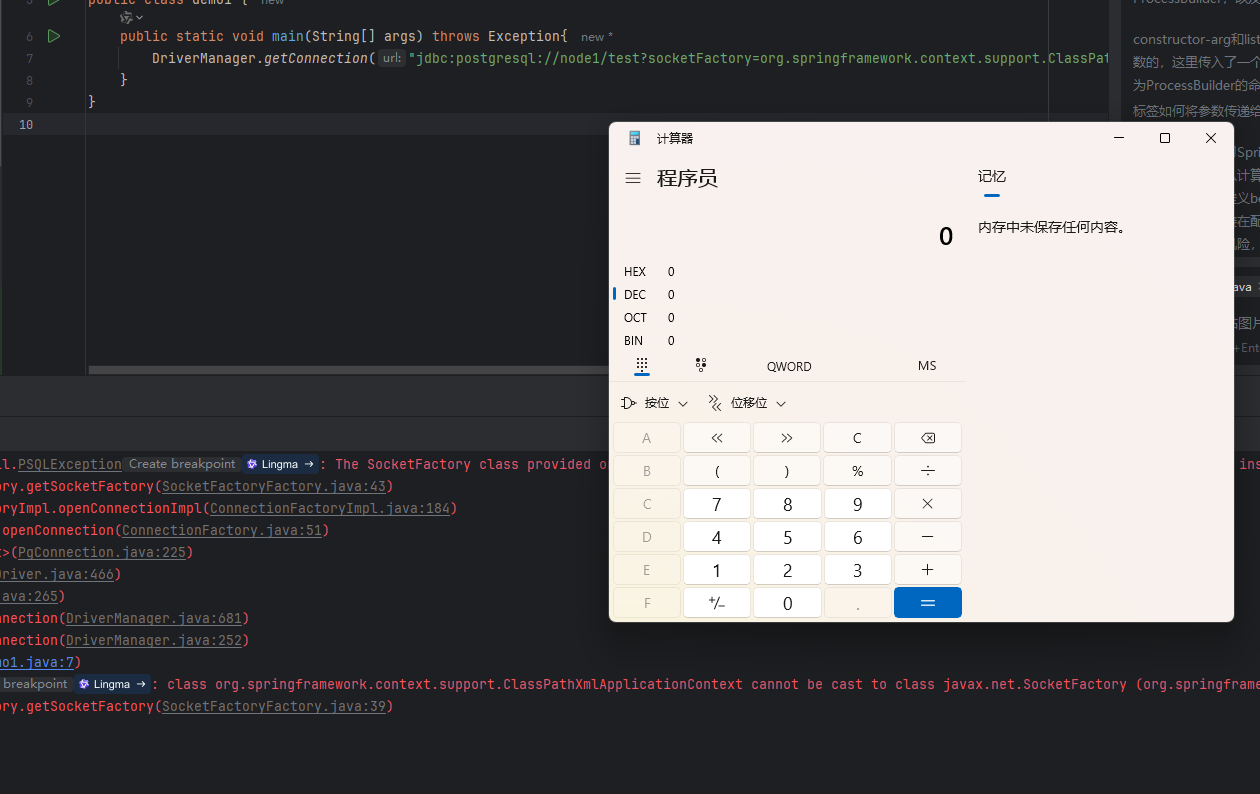
Task: Open DriverManager.java:681 stack trace link
Action: click(153, 618)
